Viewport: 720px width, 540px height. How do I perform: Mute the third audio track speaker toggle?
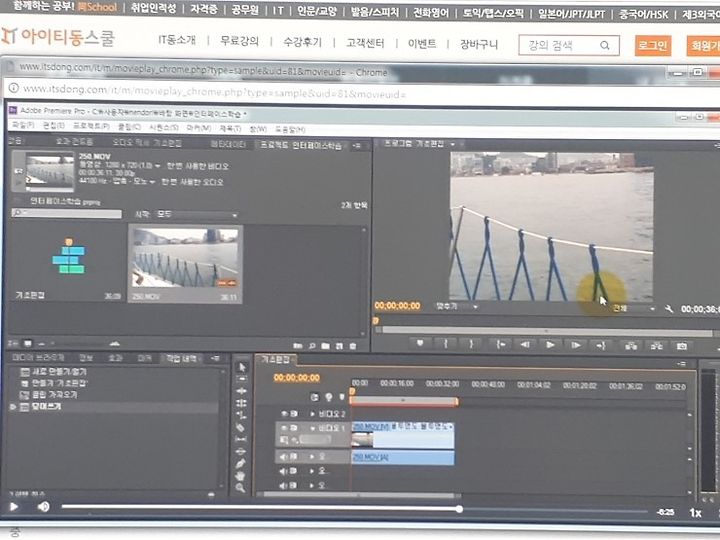[283, 485]
